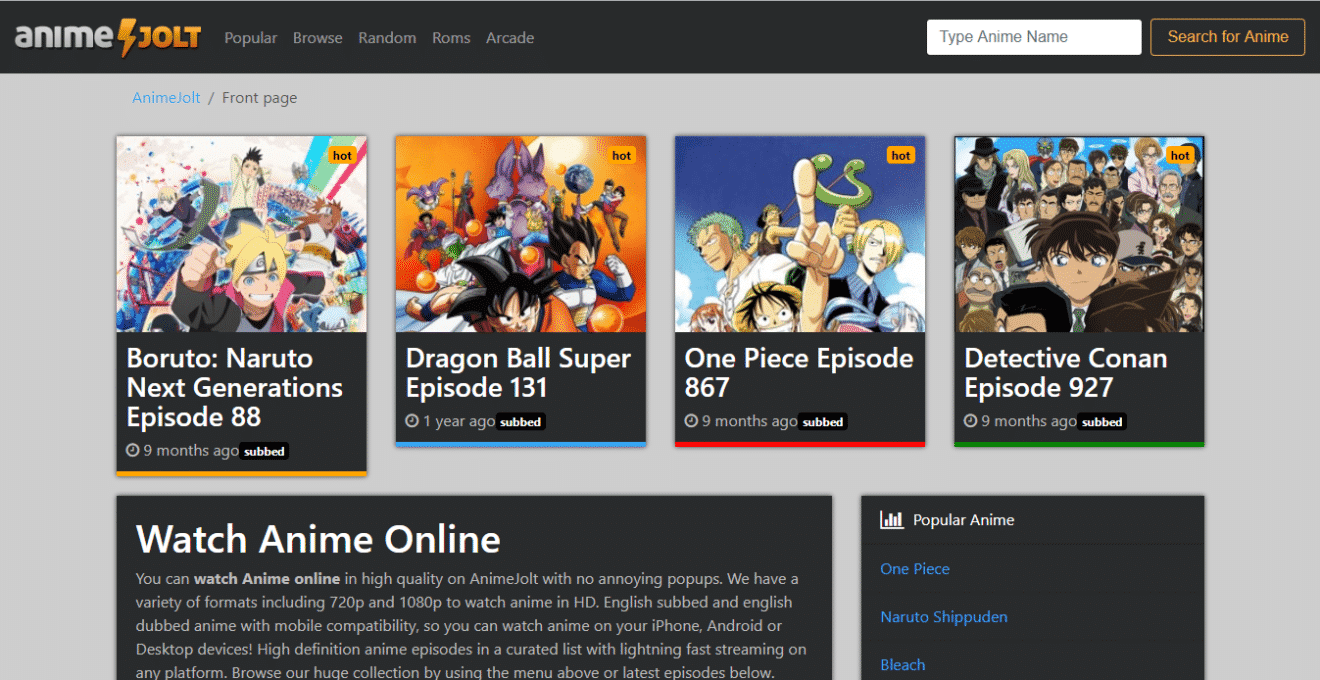The height and width of the screenshot is (680, 1320).
Task: Click the subbed badge on One Piece card
Action: [x=823, y=422]
